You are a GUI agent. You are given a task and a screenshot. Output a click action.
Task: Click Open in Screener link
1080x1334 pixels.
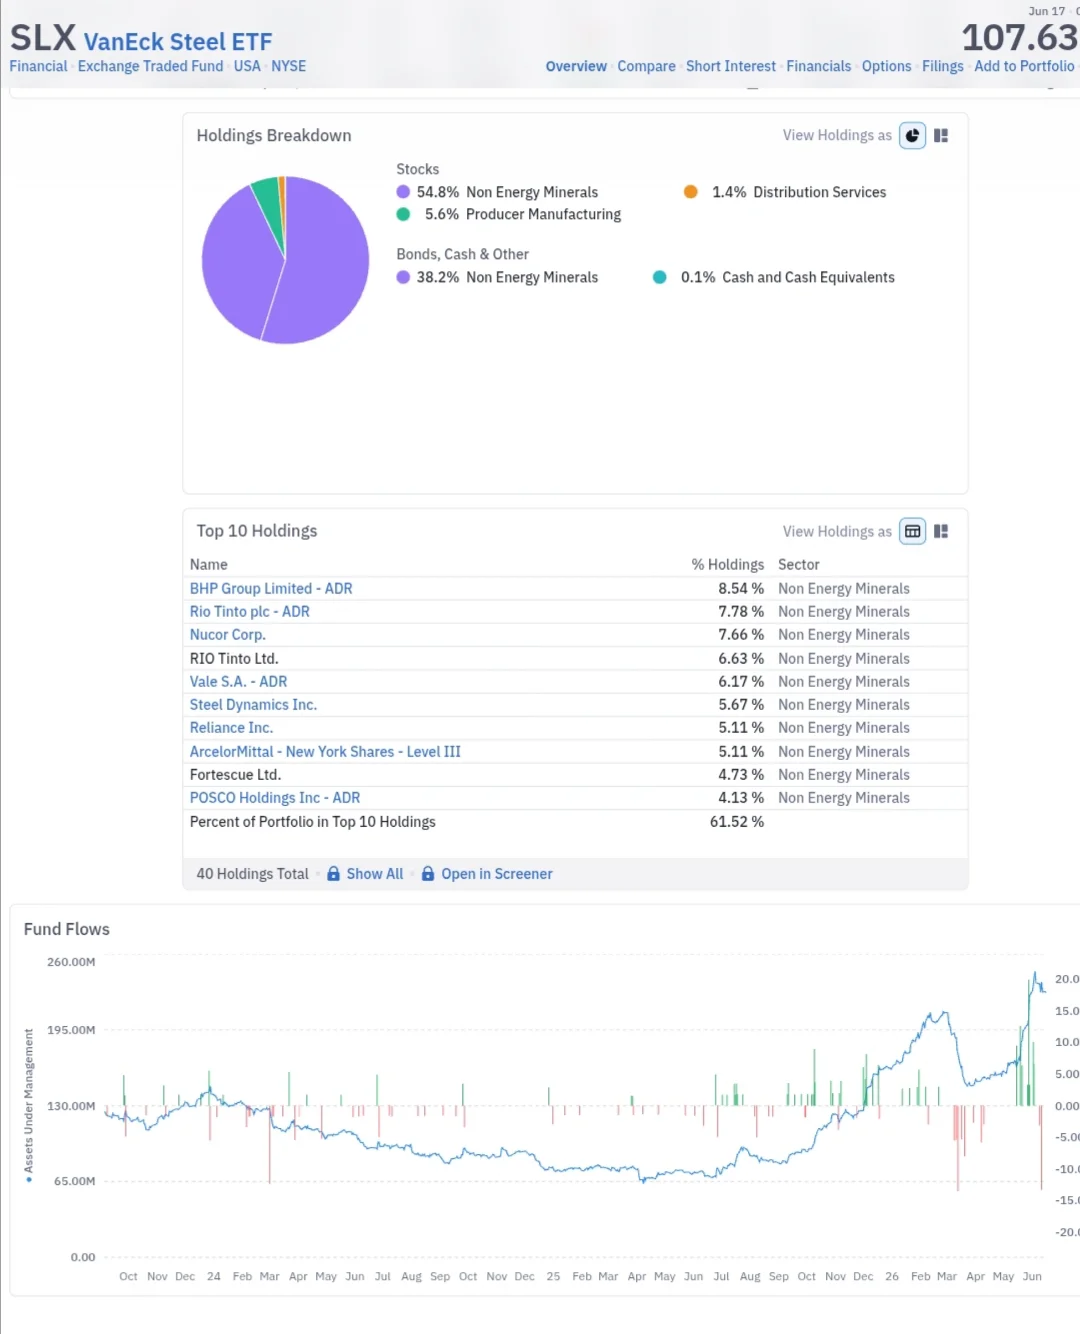497,874
